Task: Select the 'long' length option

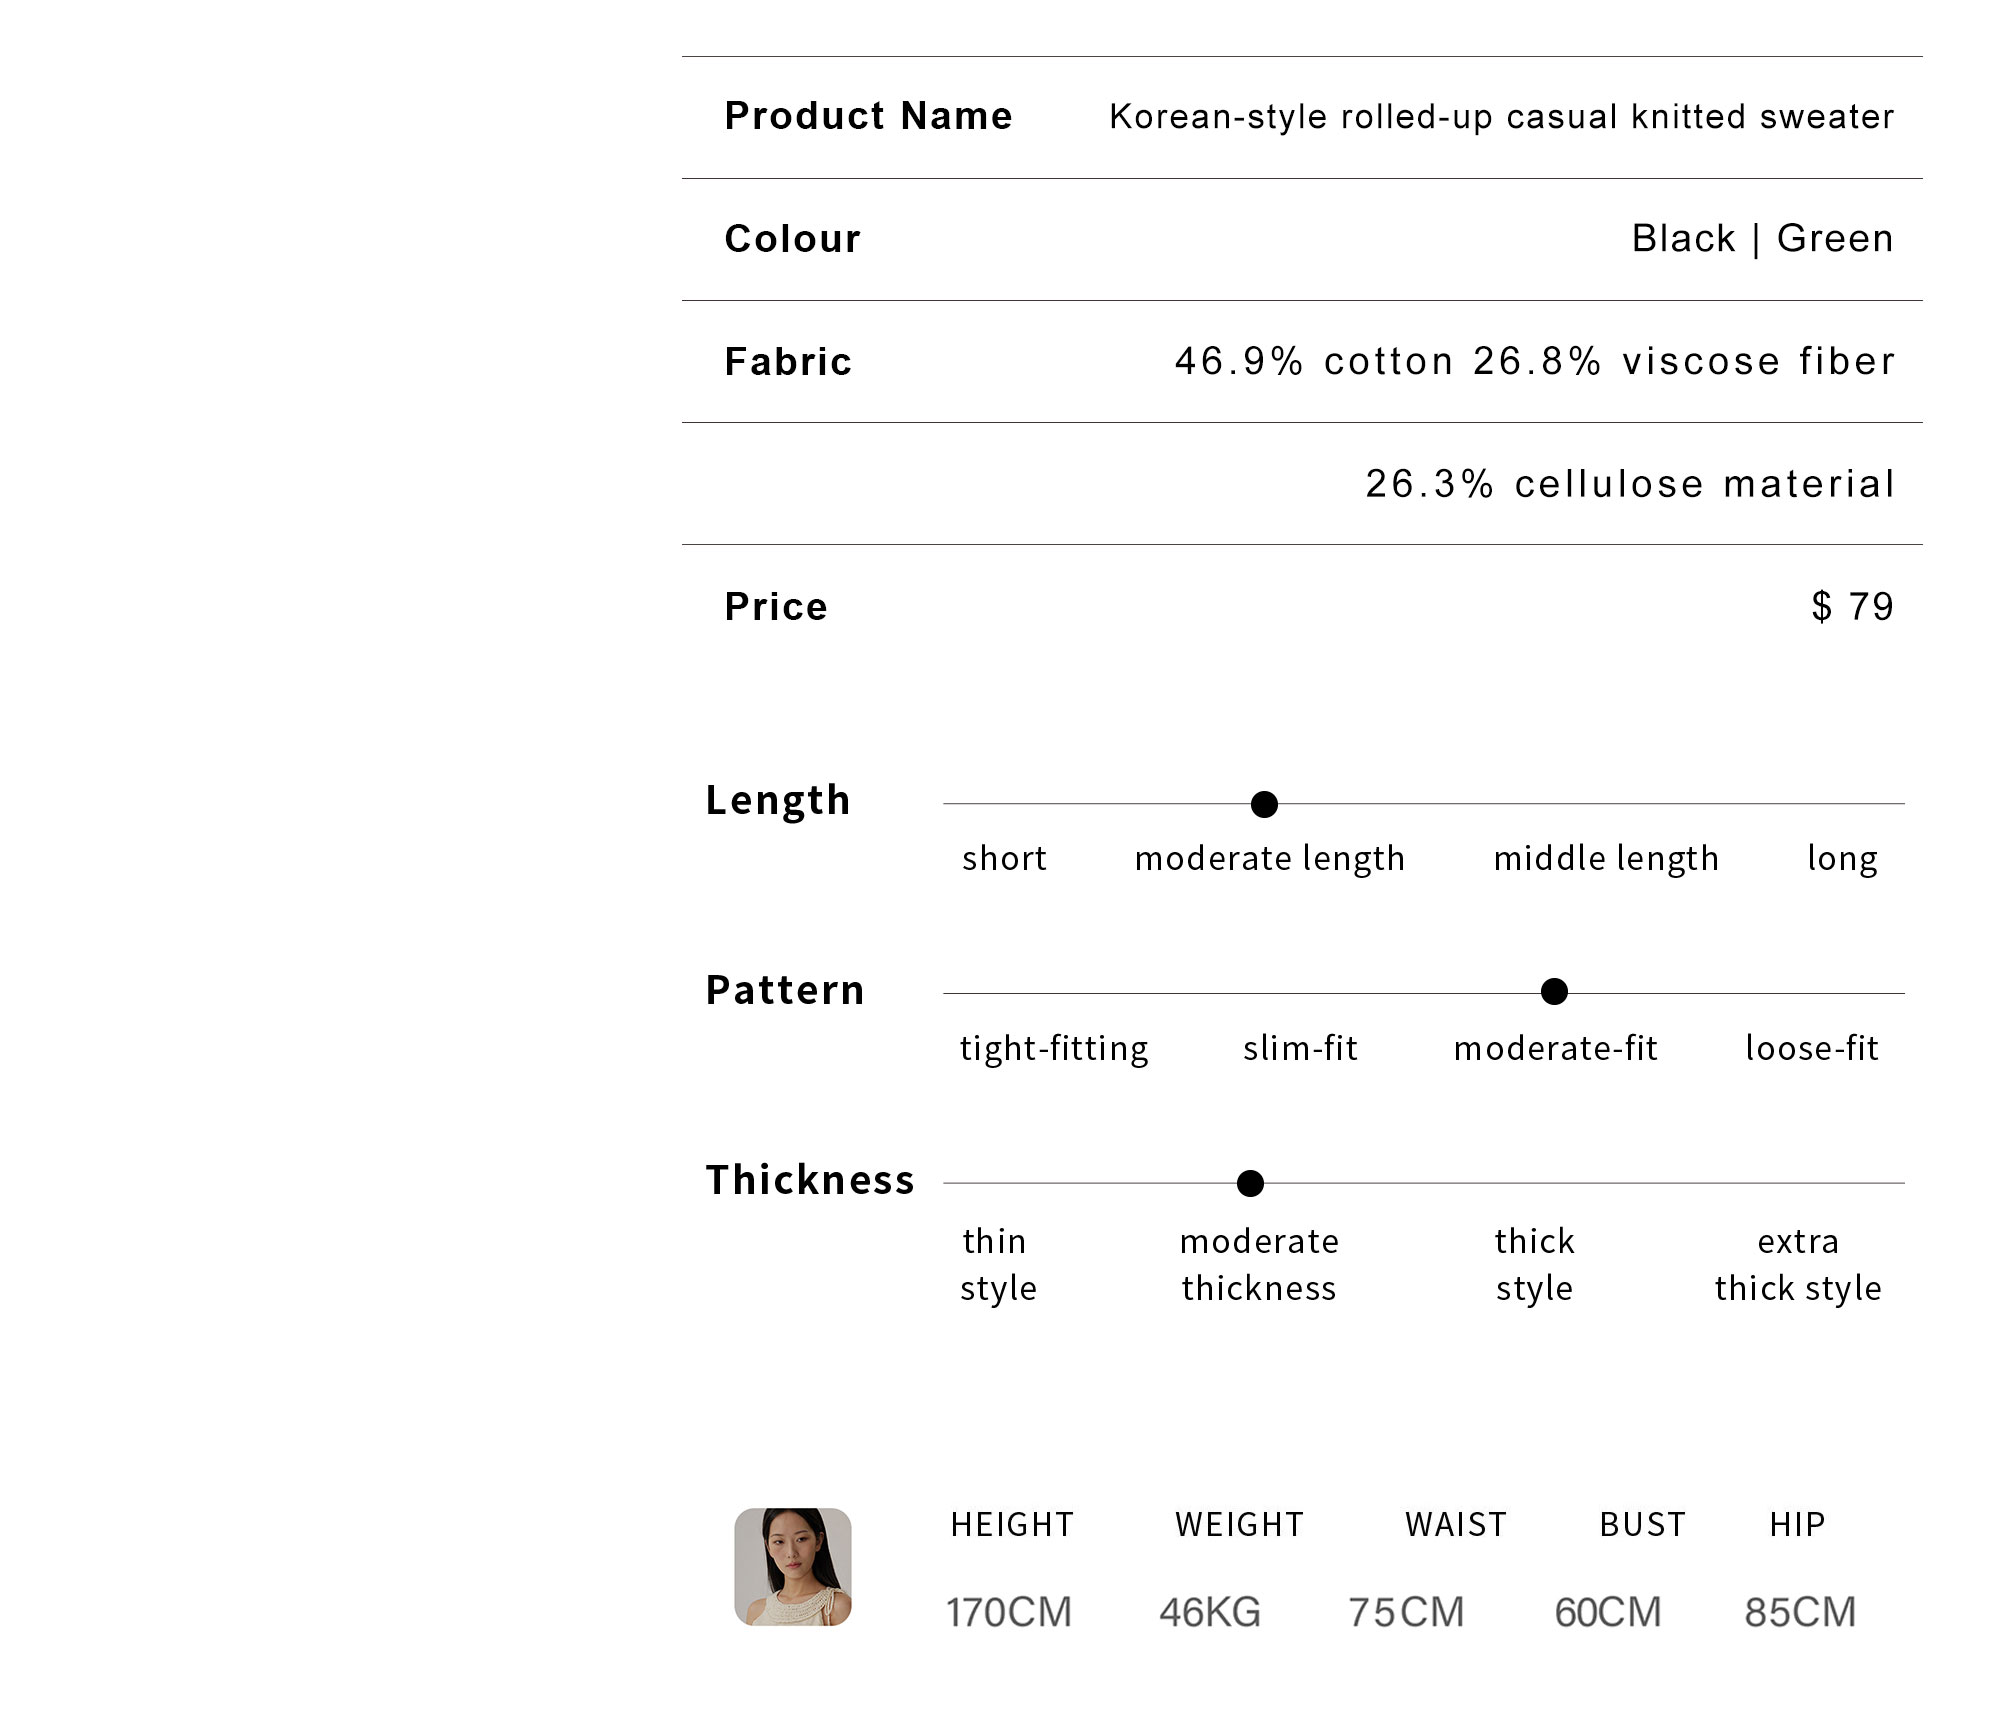Action: [1842, 859]
